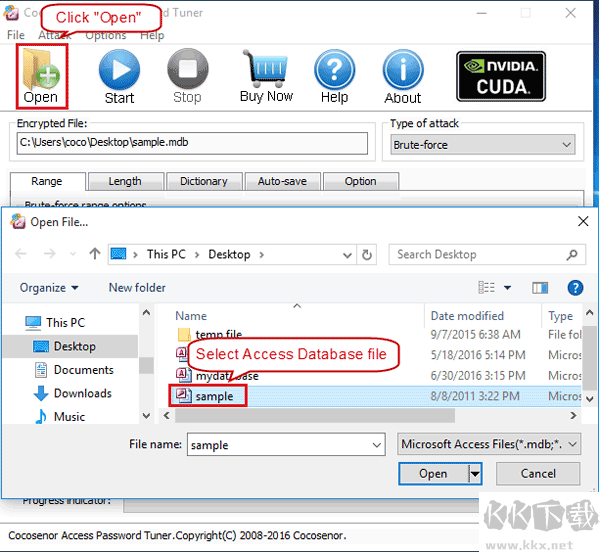Start the password attack
The image size is (600, 552).
coord(119,77)
